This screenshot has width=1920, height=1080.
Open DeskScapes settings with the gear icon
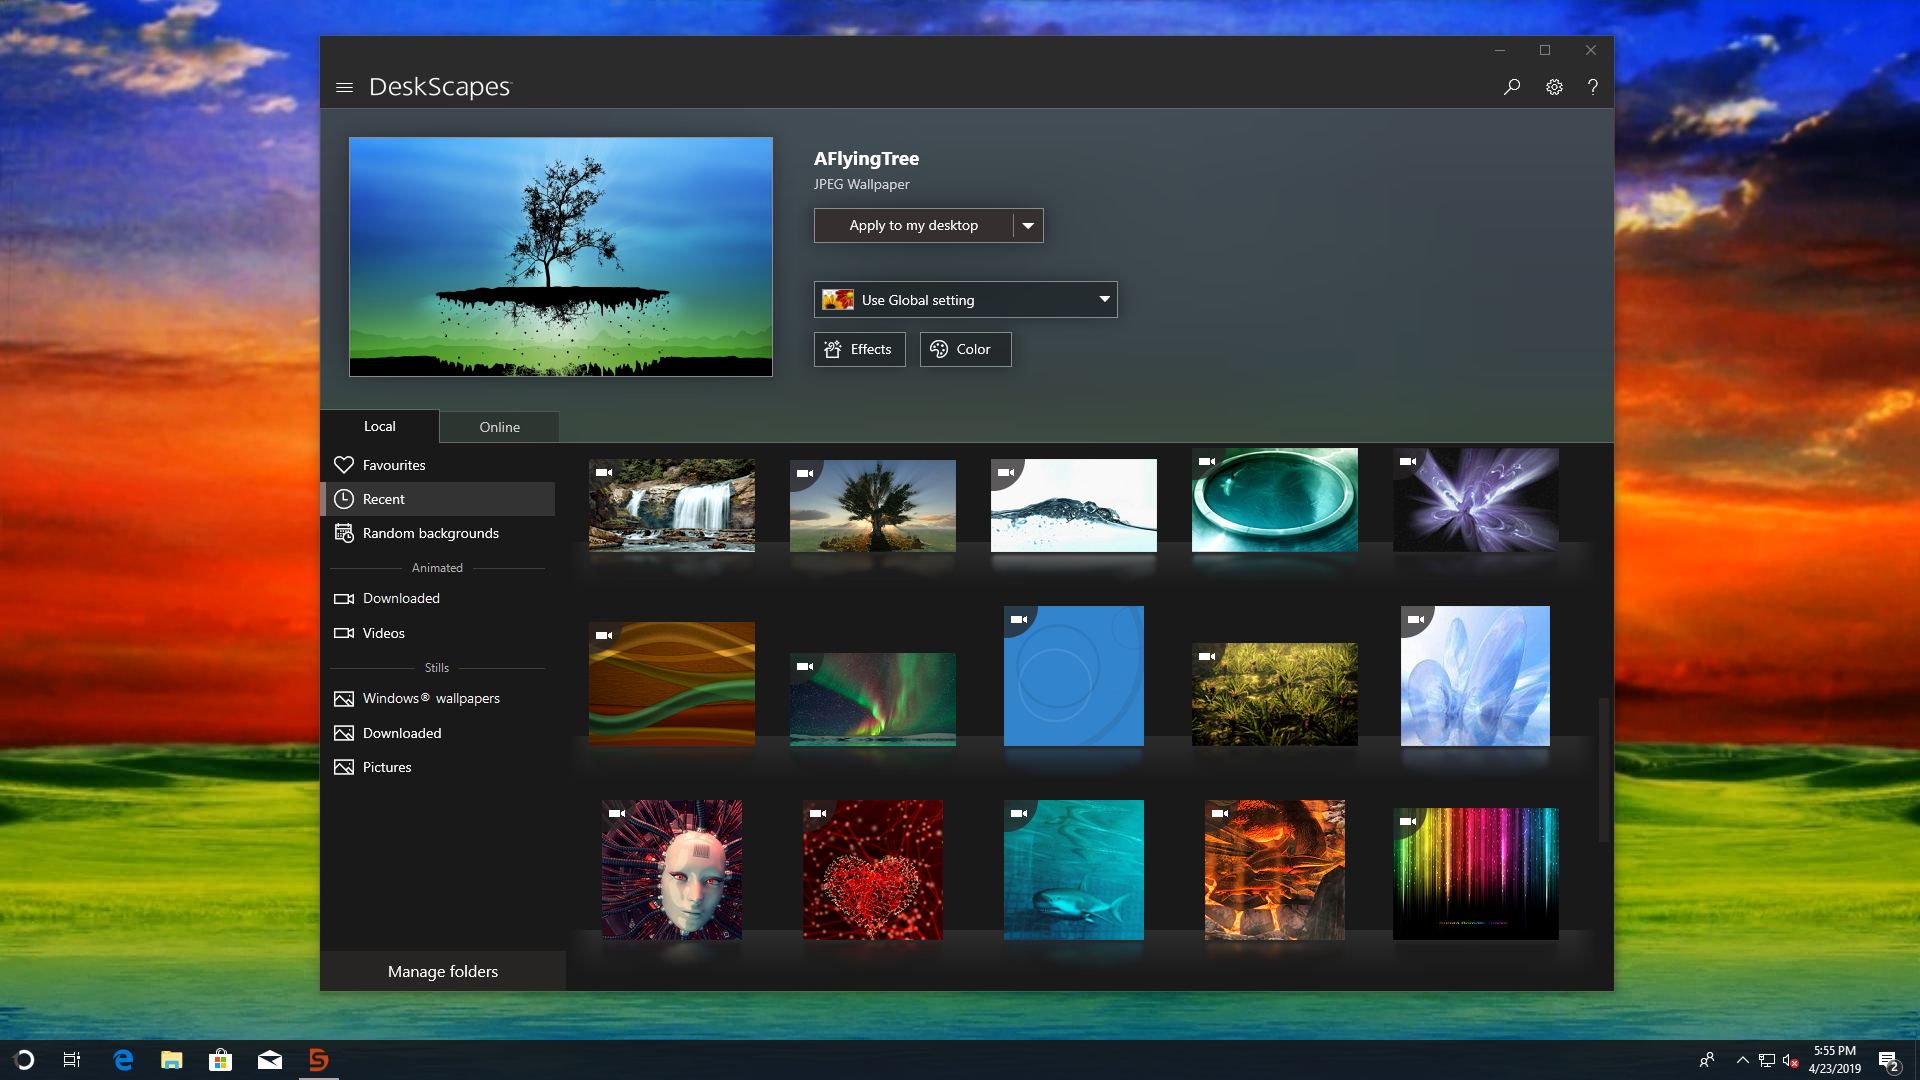click(x=1554, y=87)
